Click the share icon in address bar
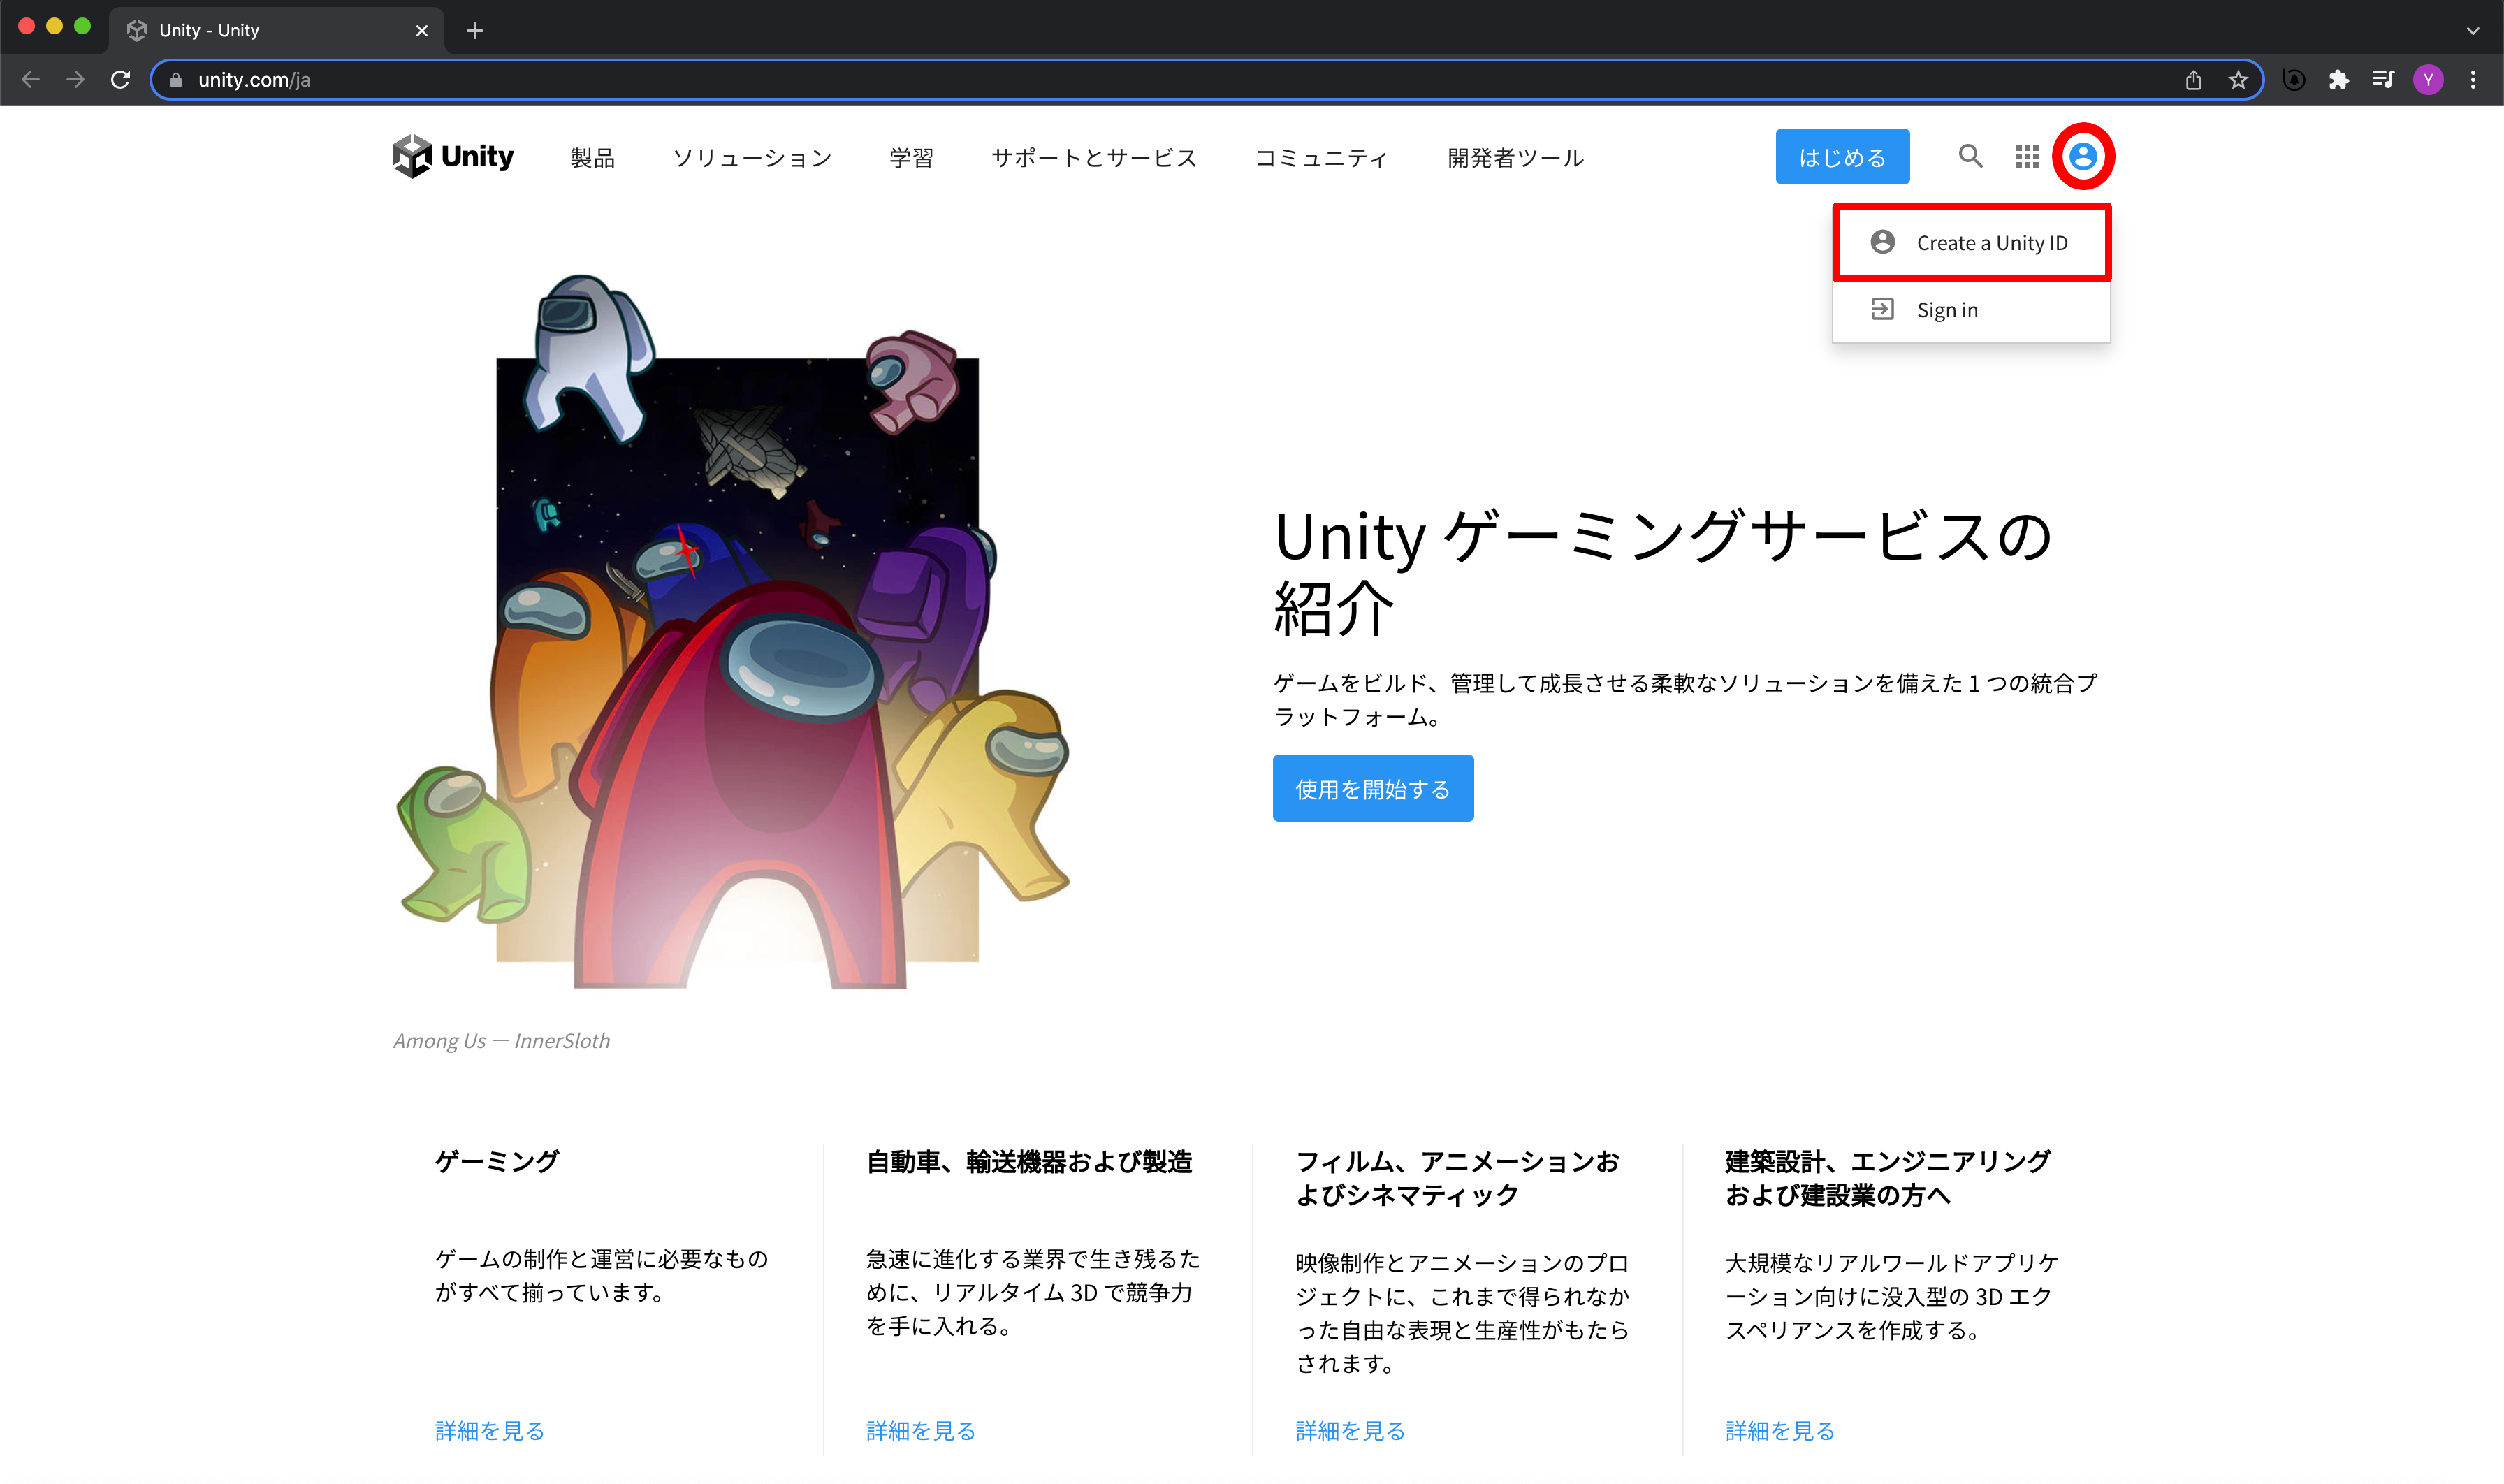This screenshot has height=1484, width=2504. (2193, 80)
